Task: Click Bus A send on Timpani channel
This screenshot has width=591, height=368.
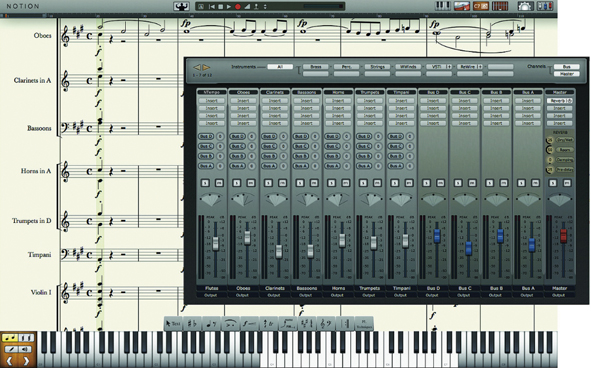Action: [x=396, y=166]
